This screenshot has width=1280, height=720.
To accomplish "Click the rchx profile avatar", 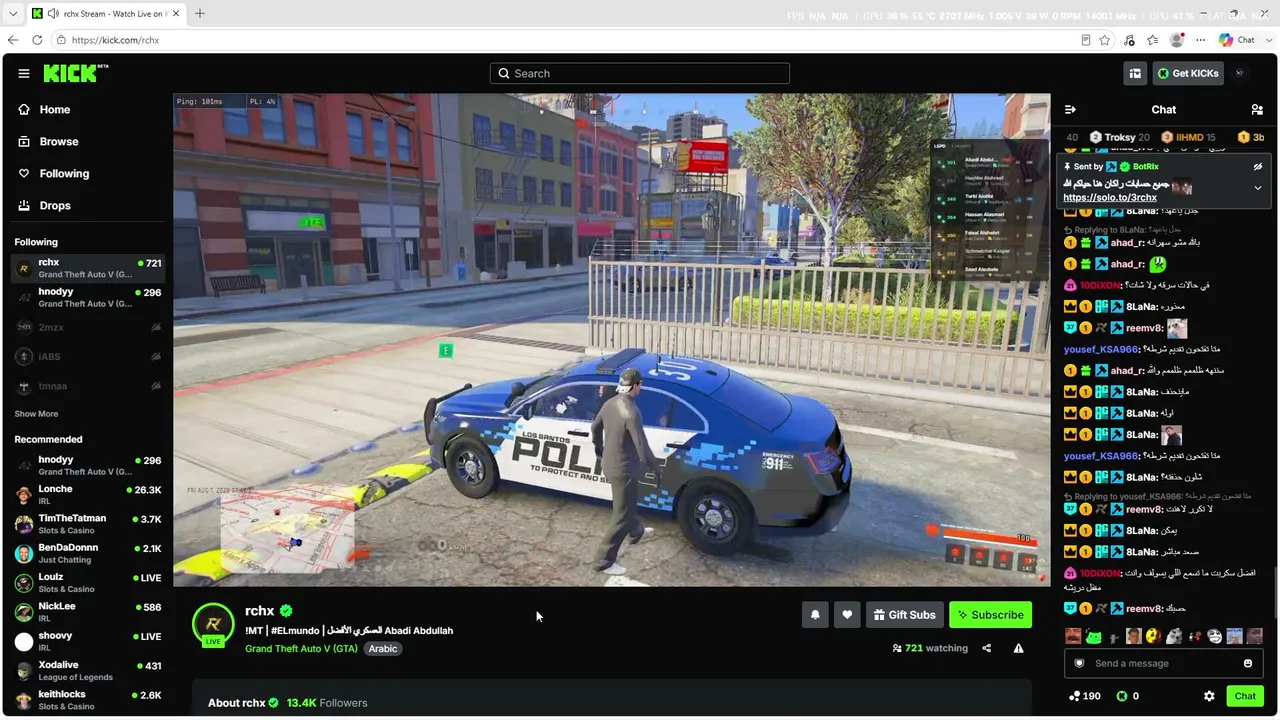I will coord(213,625).
